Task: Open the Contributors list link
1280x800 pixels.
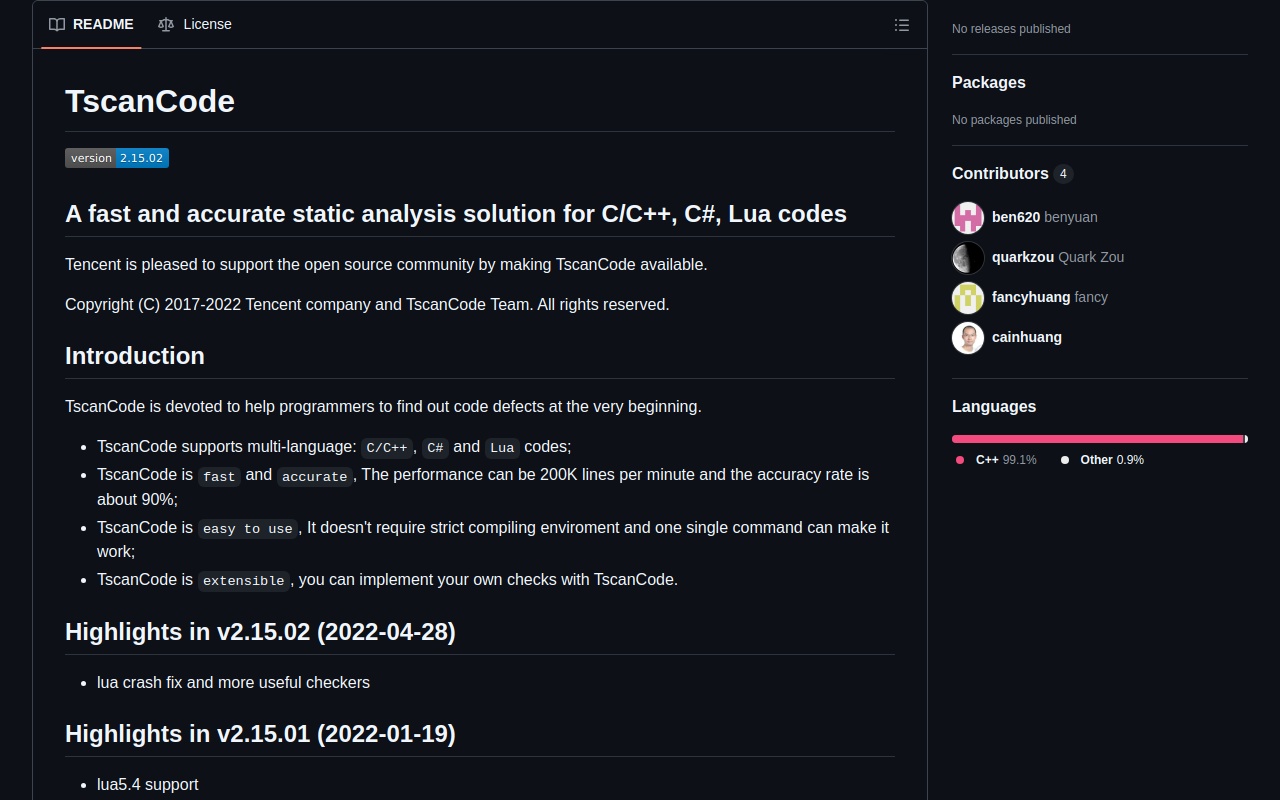Action: click(1000, 173)
